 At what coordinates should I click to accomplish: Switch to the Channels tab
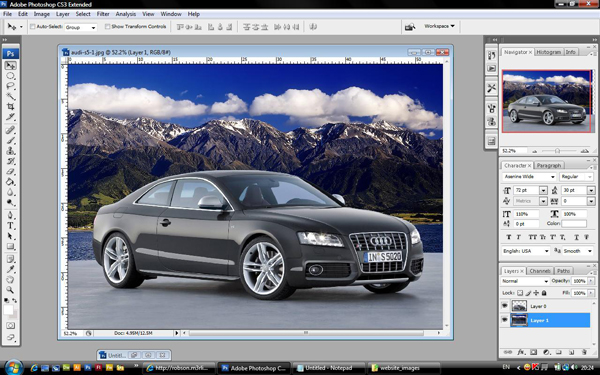[x=540, y=271]
